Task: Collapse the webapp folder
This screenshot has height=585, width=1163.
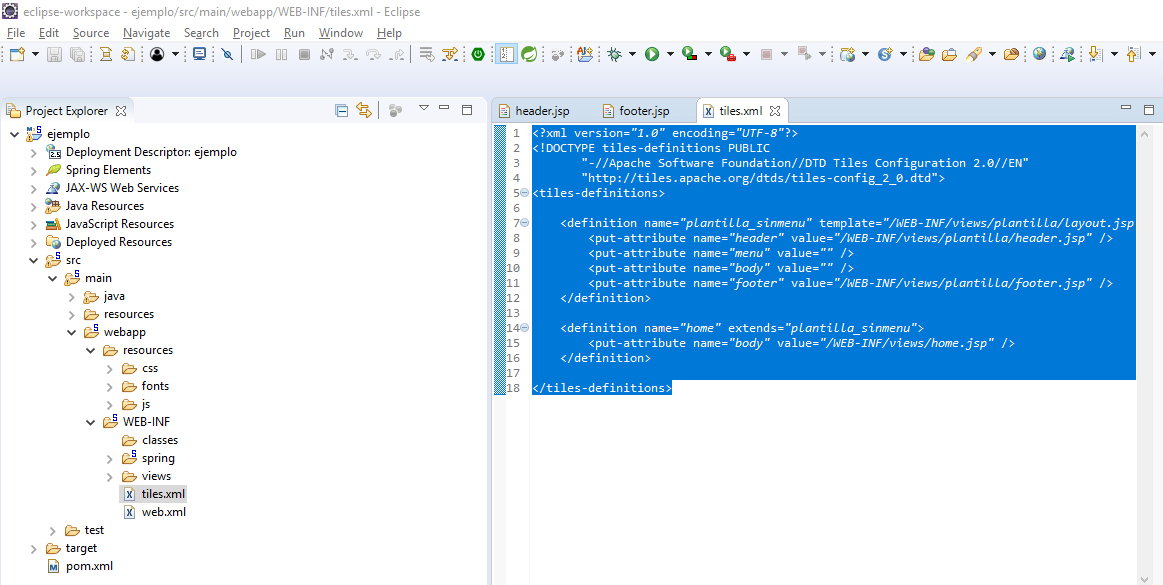Action: [x=72, y=332]
